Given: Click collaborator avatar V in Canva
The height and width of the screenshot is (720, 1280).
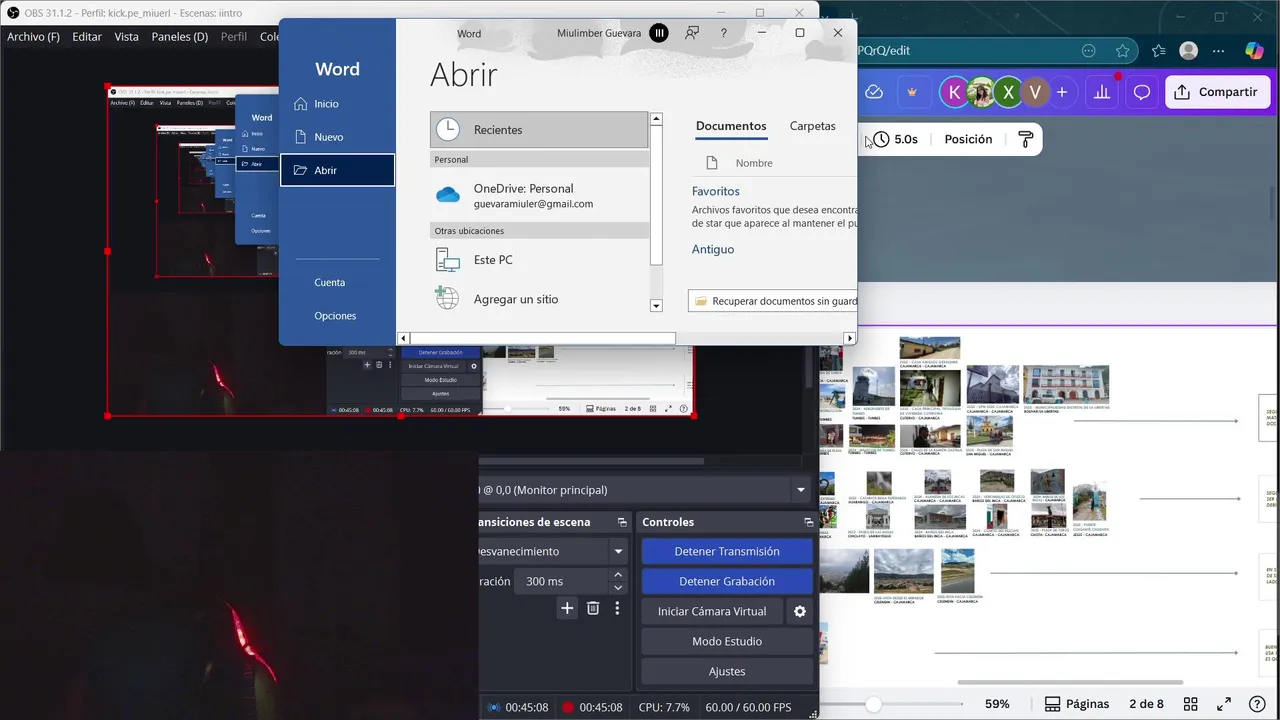Looking at the screenshot, I should pos(1035,92).
